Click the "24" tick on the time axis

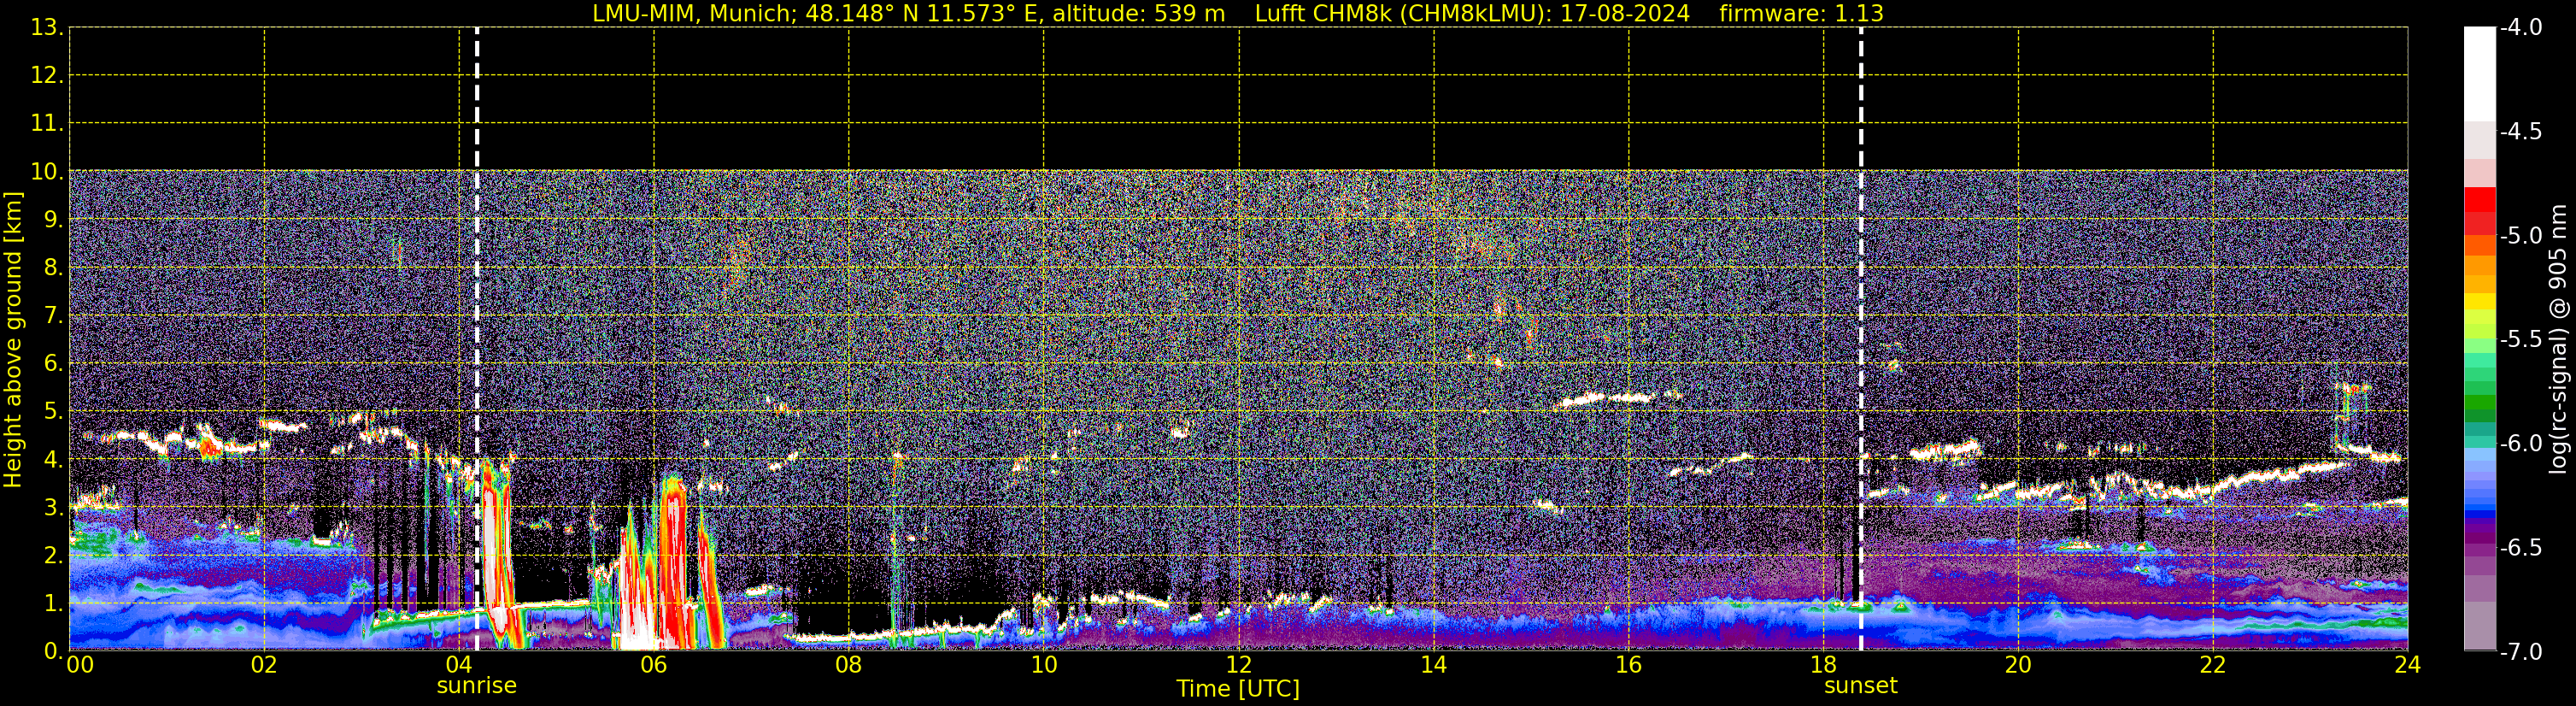click(2407, 666)
